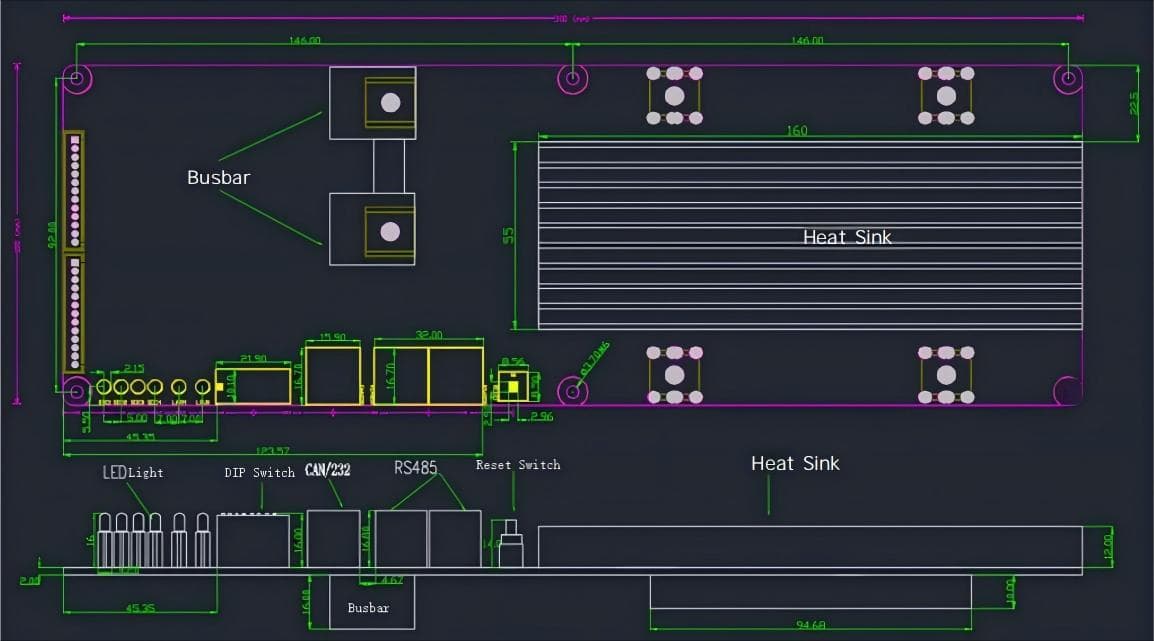Click the RS485 label
1154x641 pixels.
[x=416, y=468]
